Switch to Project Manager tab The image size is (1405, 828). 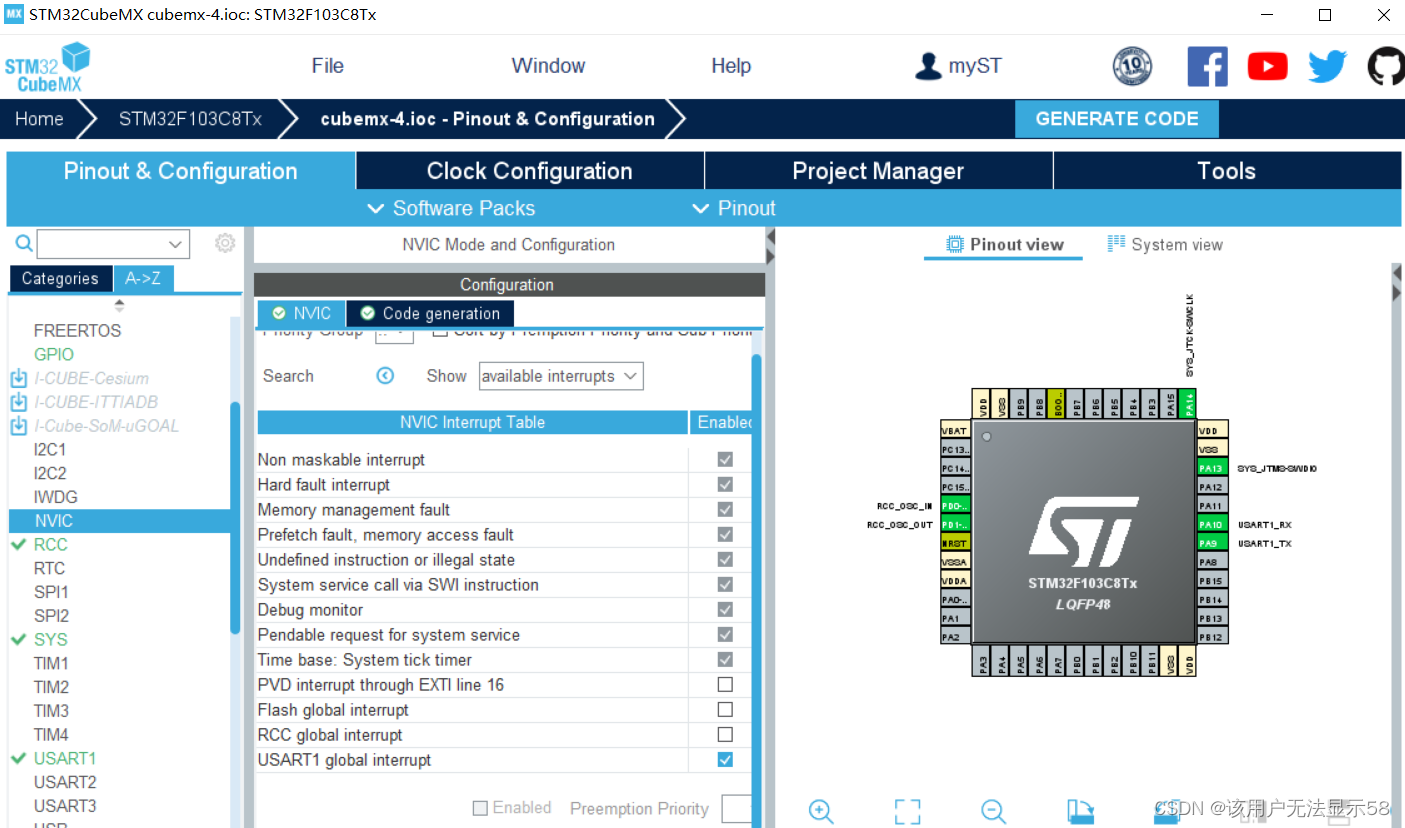[878, 171]
